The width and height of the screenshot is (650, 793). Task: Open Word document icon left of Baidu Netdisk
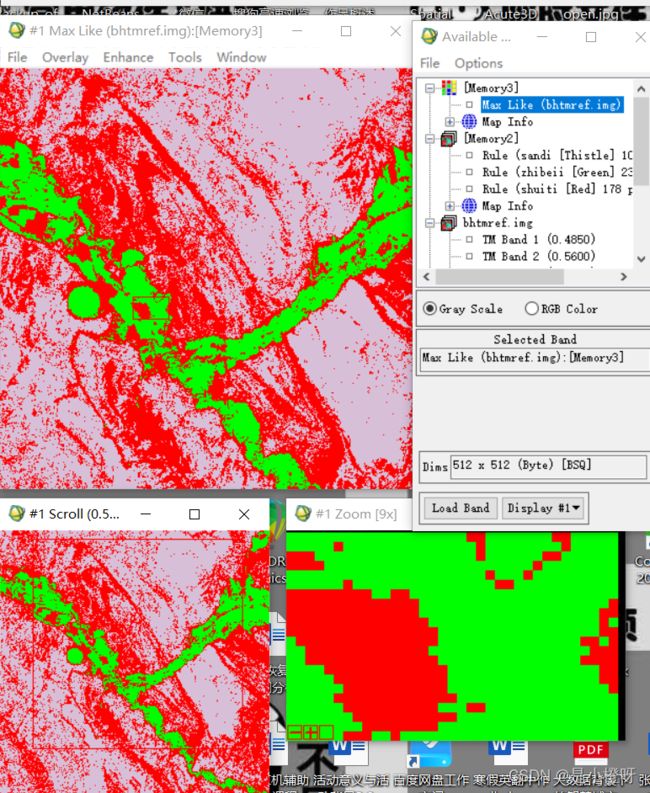pyautogui.click(x=348, y=752)
